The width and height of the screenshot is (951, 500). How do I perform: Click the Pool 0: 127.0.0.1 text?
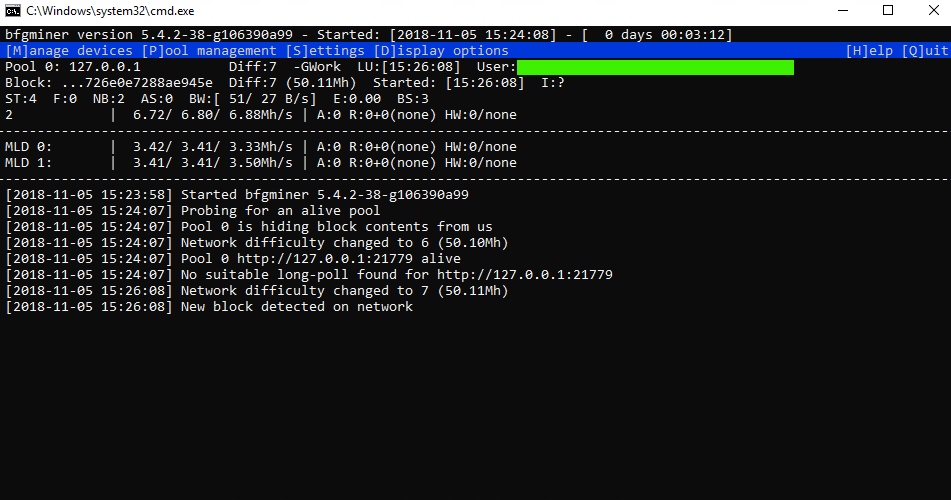(73, 67)
